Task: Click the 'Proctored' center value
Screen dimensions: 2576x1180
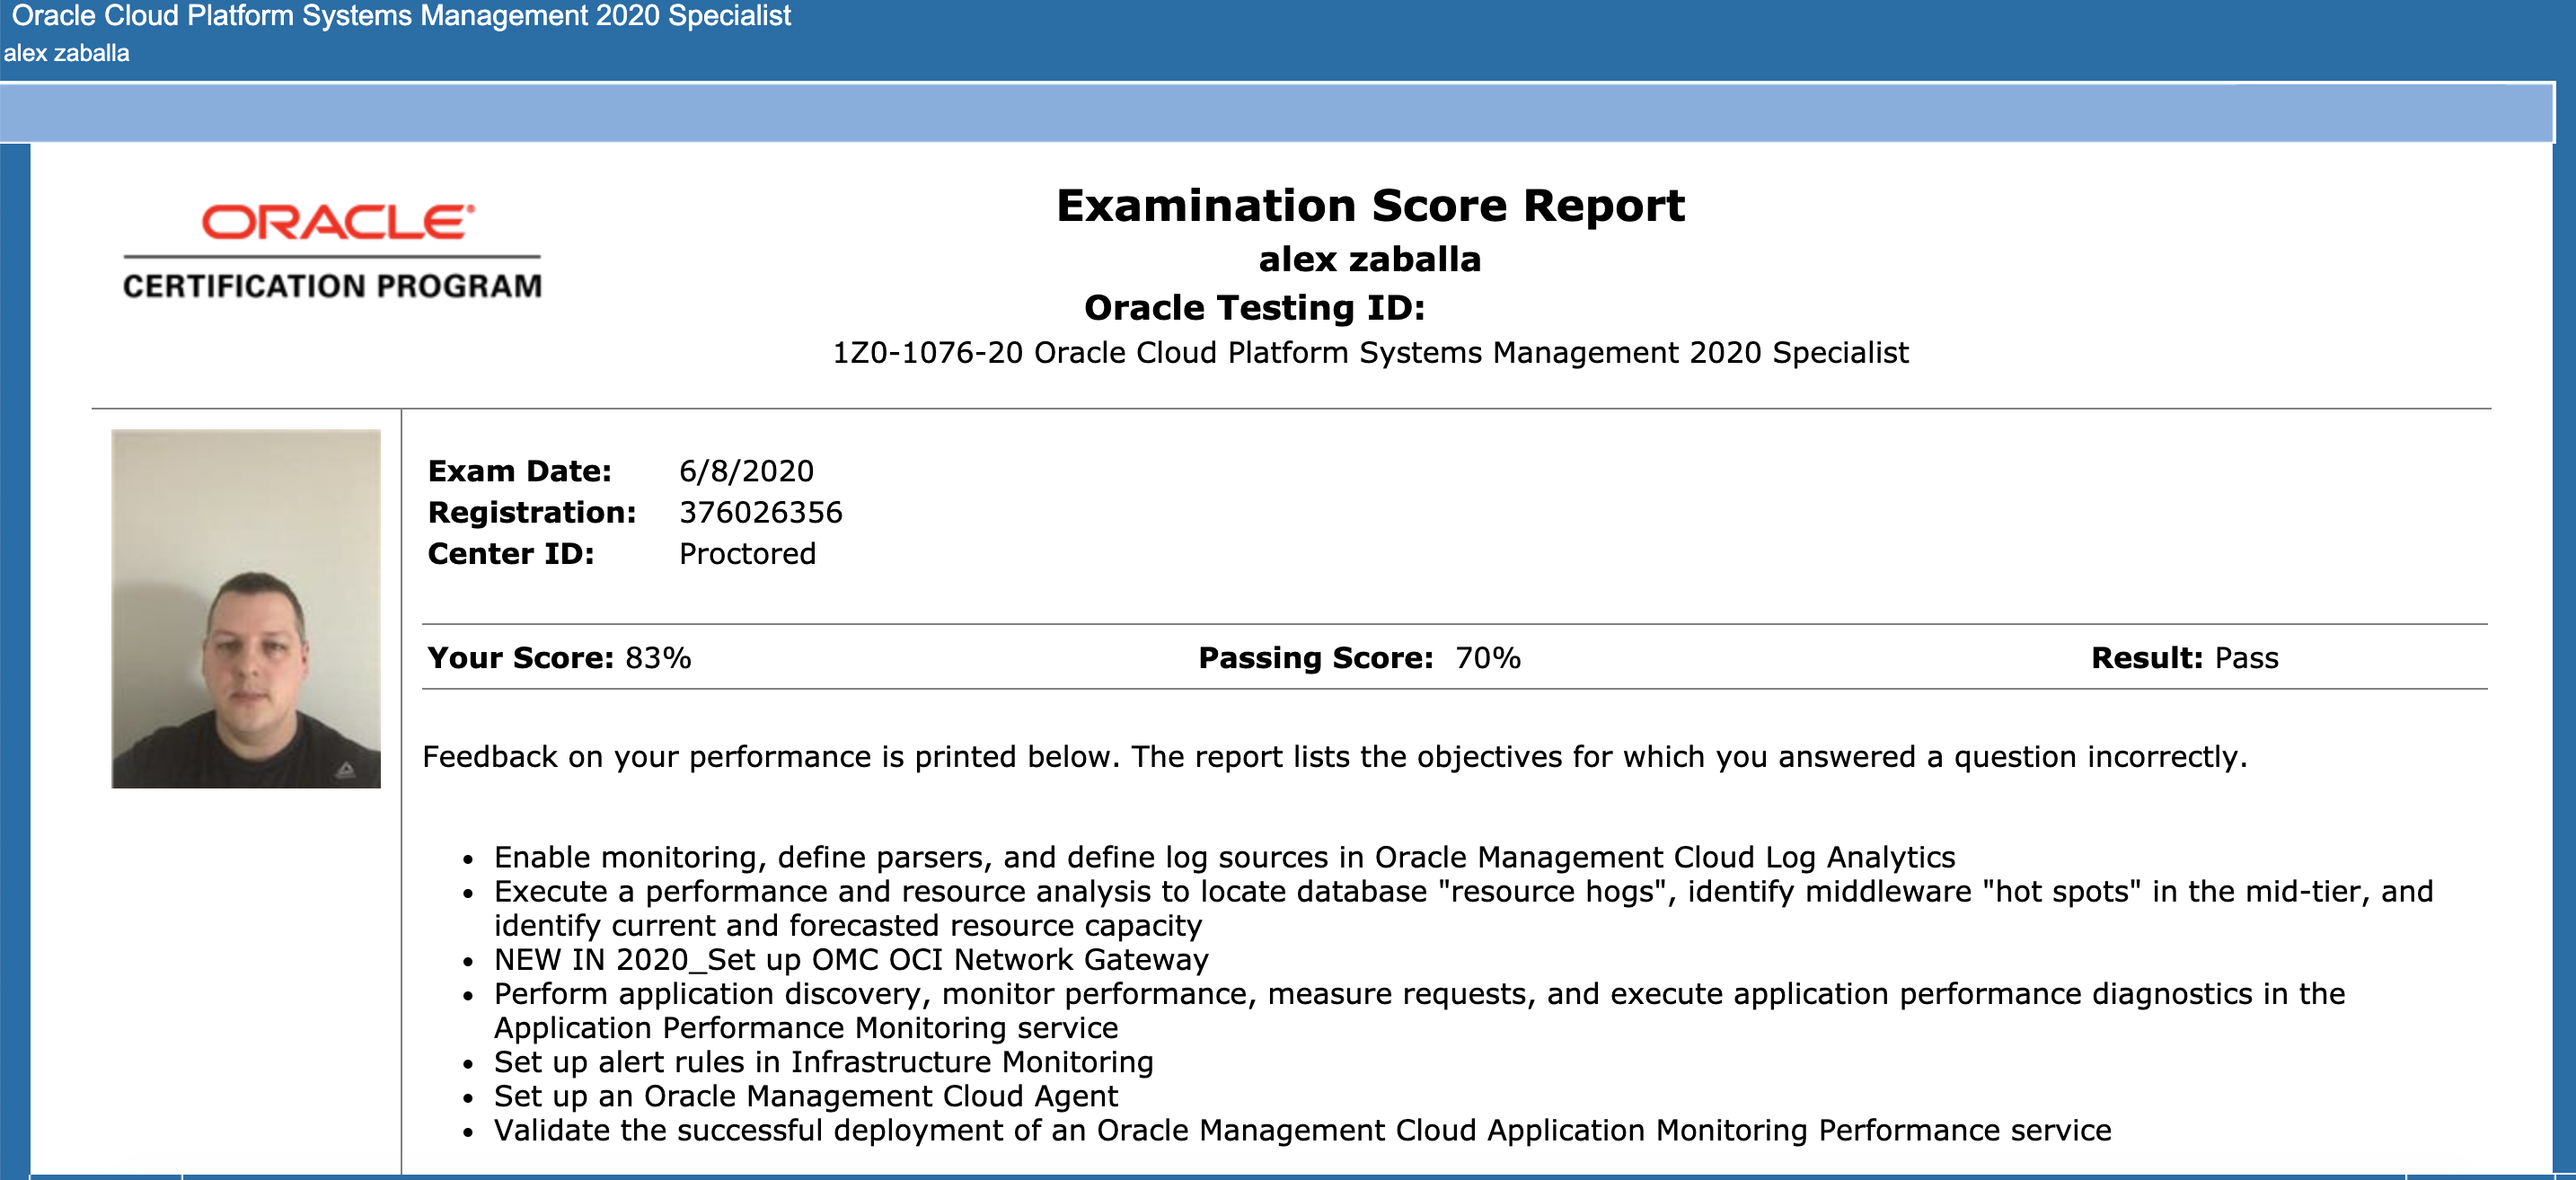Action: tap(747, 554)
